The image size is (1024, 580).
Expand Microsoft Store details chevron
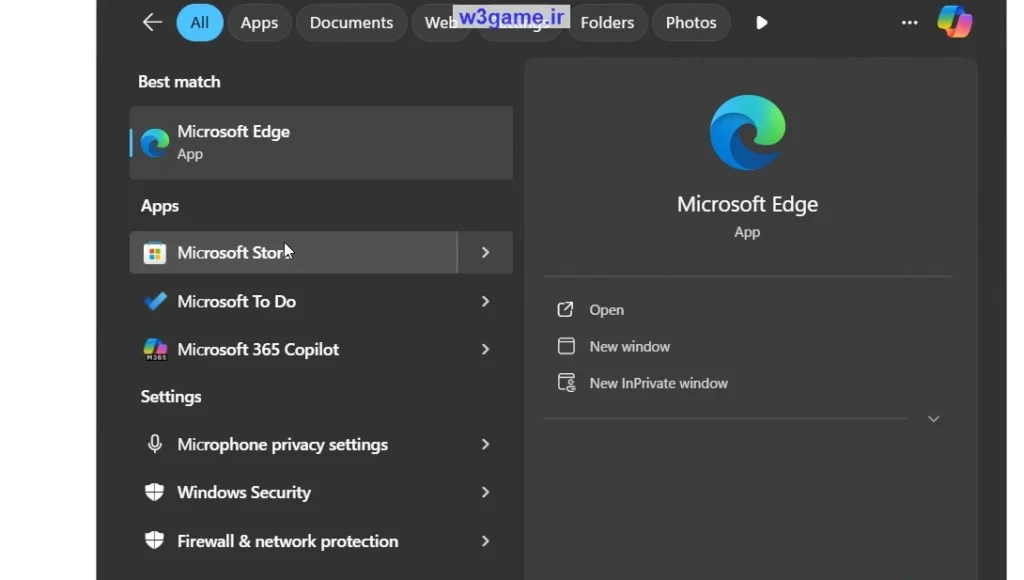(x=485, y=252)
